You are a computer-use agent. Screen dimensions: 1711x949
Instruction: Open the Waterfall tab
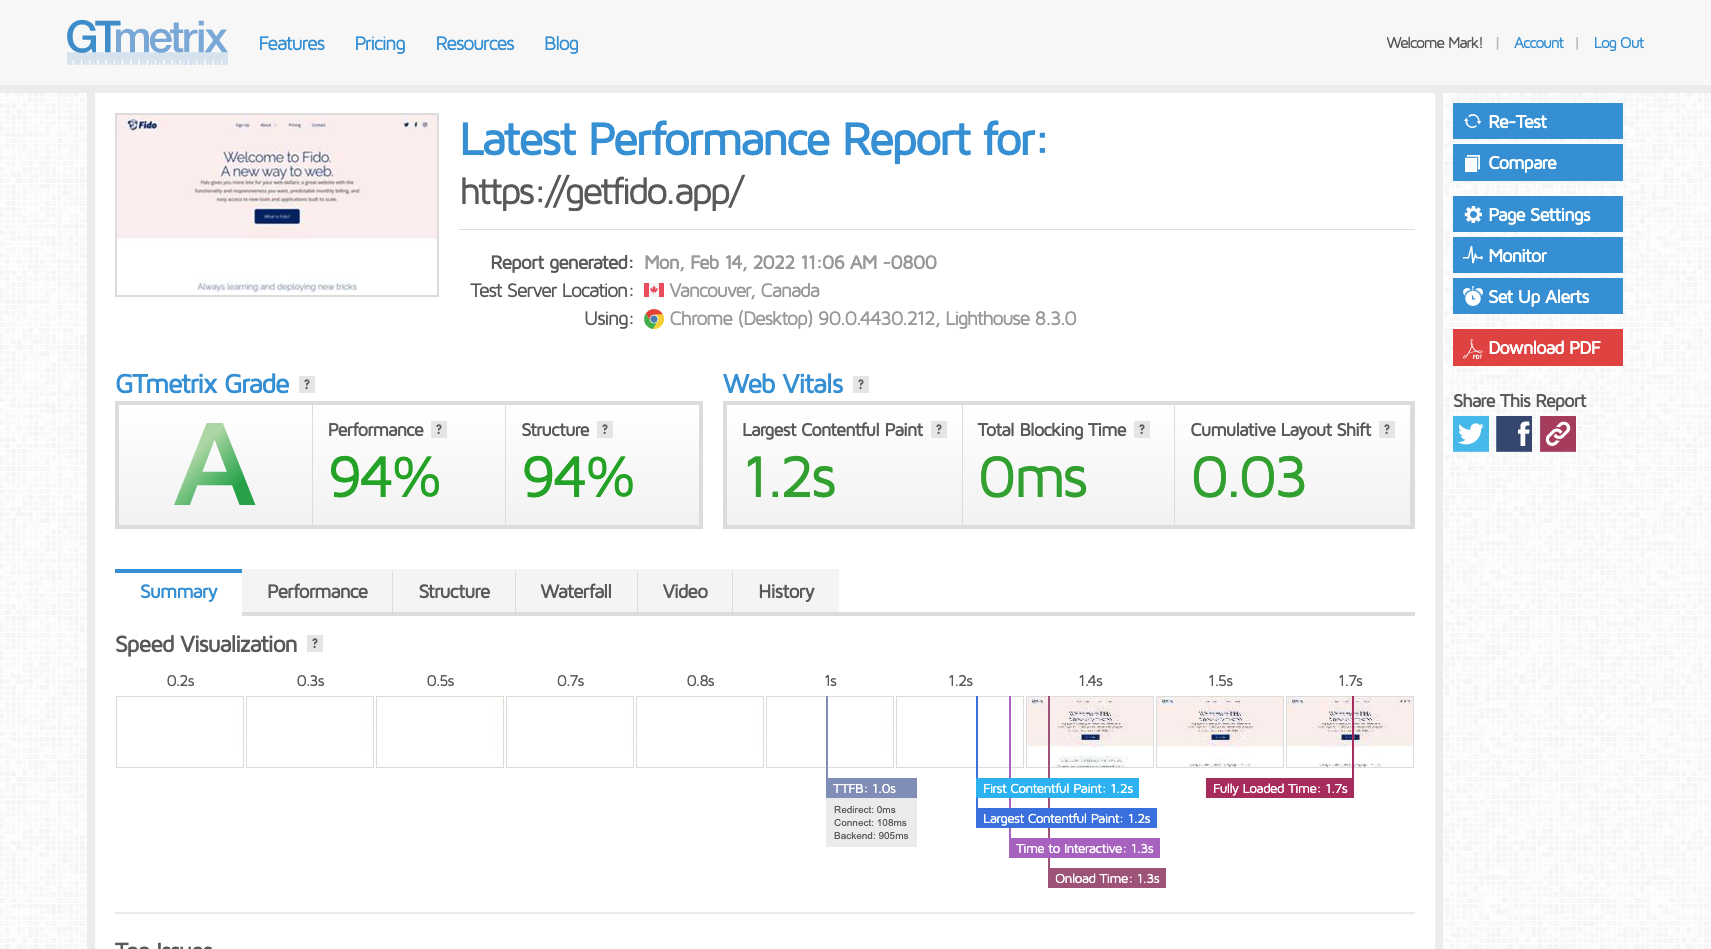click(576, 591)
